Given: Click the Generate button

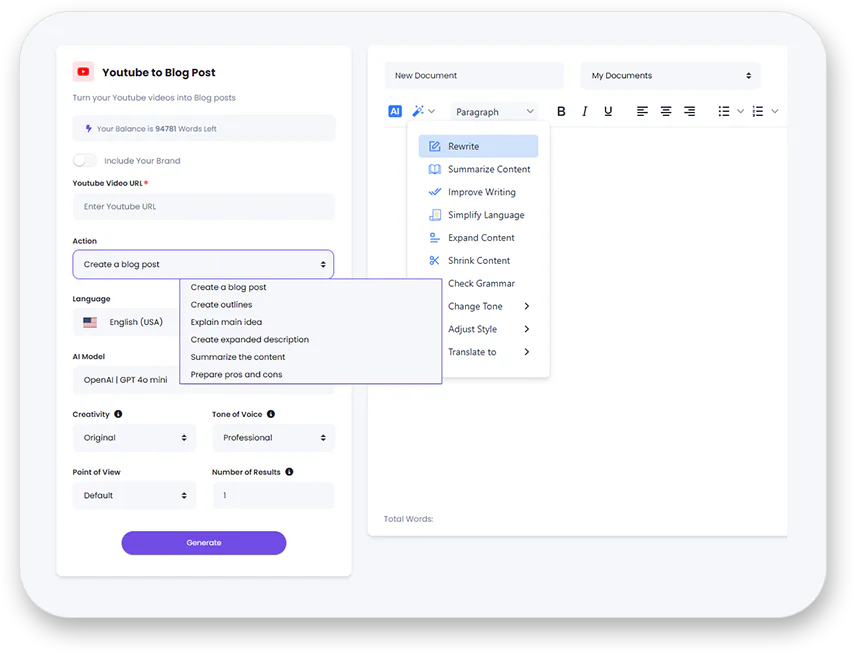Looking at the screenshot, I should 204,543.
